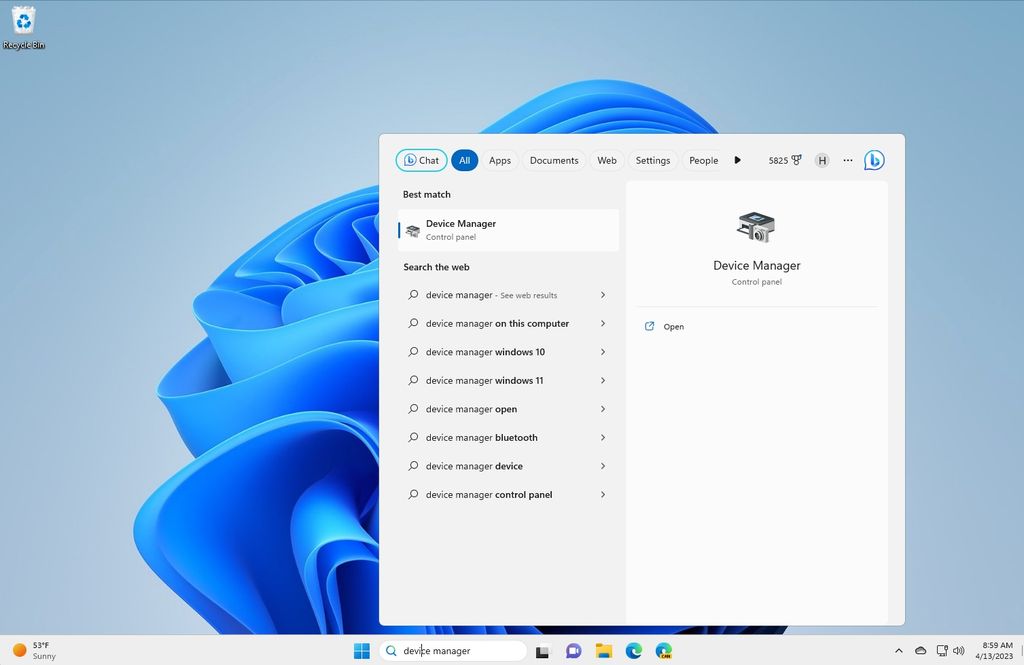Click the sound icon in the system tray
This screenshot has width=1024, height=665.
958,651
